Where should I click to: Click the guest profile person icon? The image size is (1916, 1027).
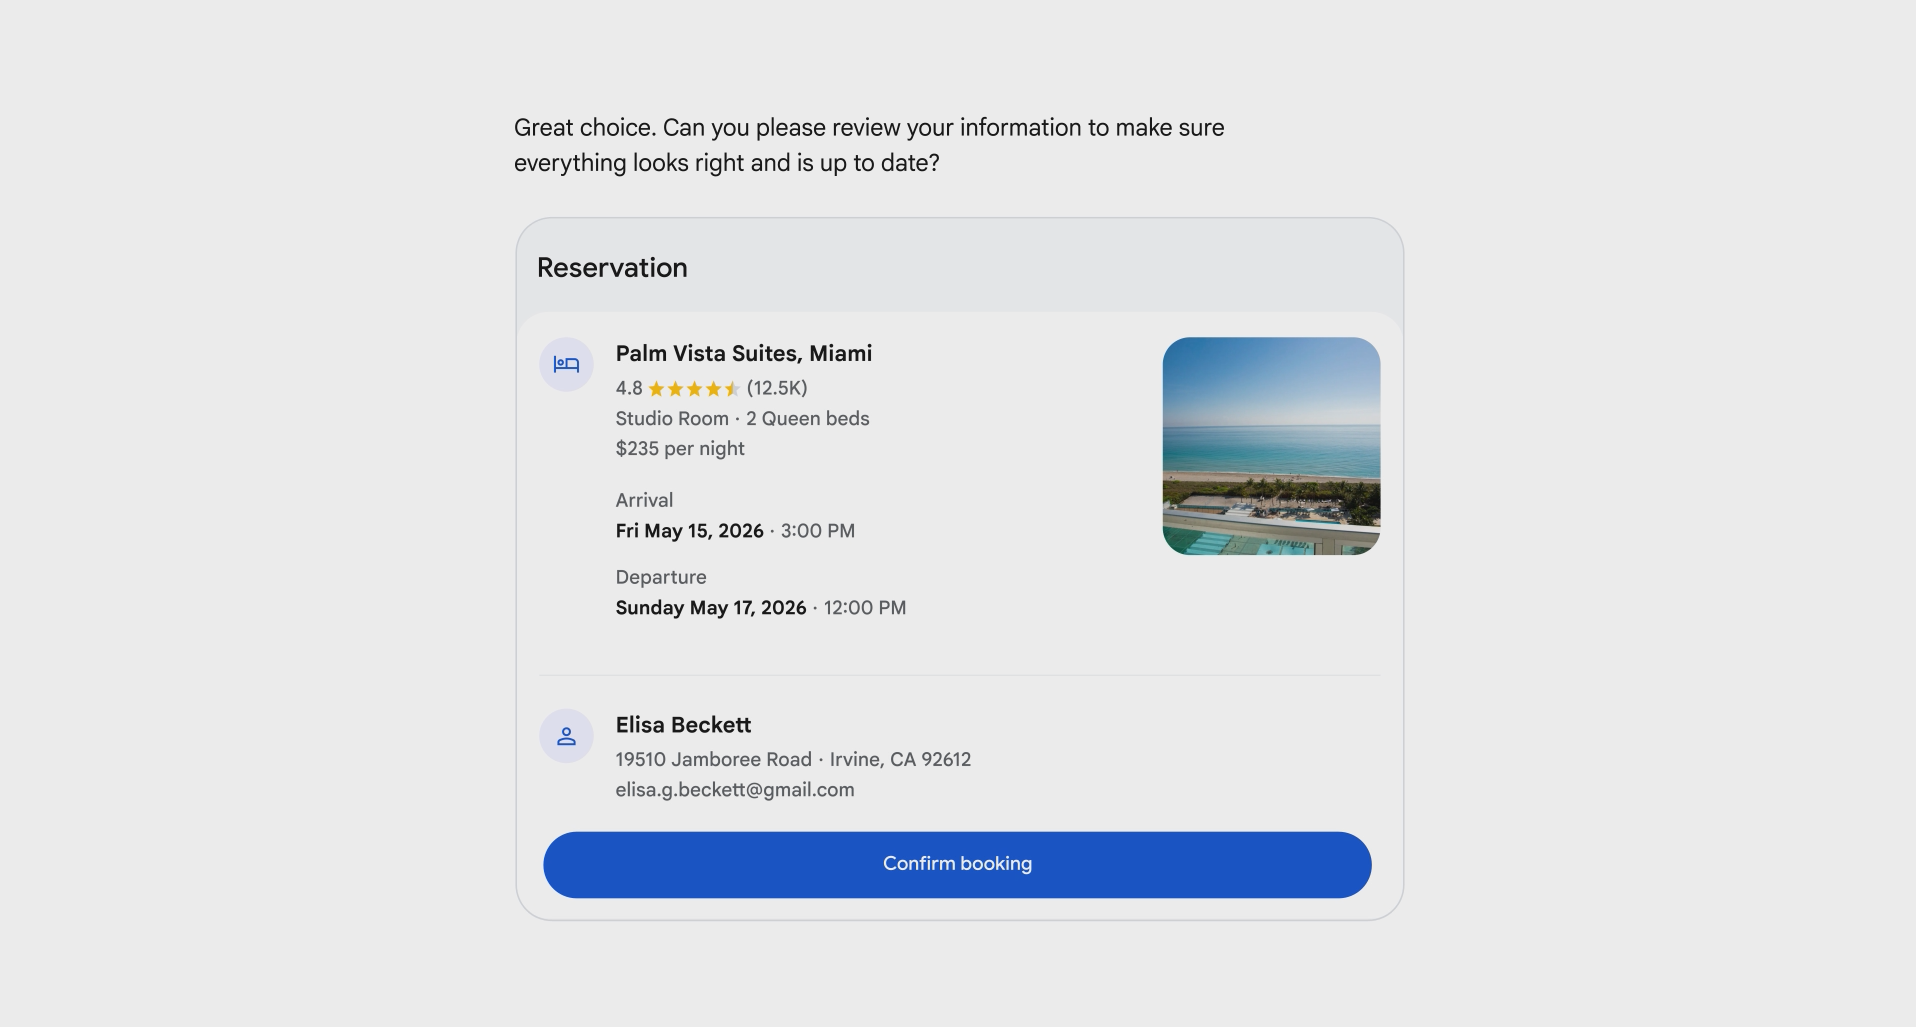pos(566,736)
